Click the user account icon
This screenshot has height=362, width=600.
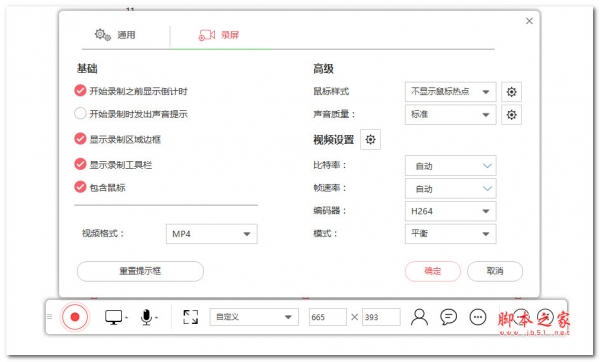[x=419, y=317]
